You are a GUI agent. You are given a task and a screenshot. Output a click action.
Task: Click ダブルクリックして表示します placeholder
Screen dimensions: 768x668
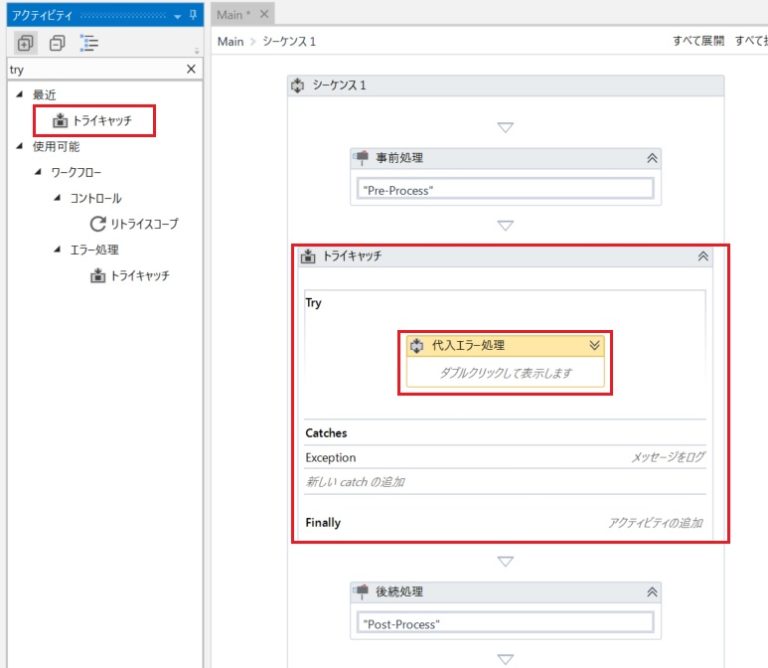point(505,373)
